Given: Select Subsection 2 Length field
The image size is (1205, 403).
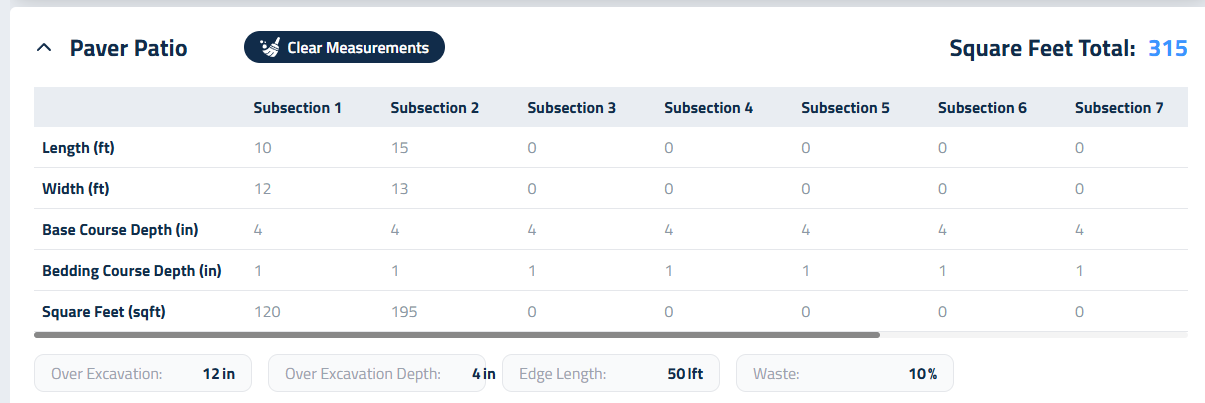Looking at the screenshot, I should pyautogui.click(x=400, y=148).
